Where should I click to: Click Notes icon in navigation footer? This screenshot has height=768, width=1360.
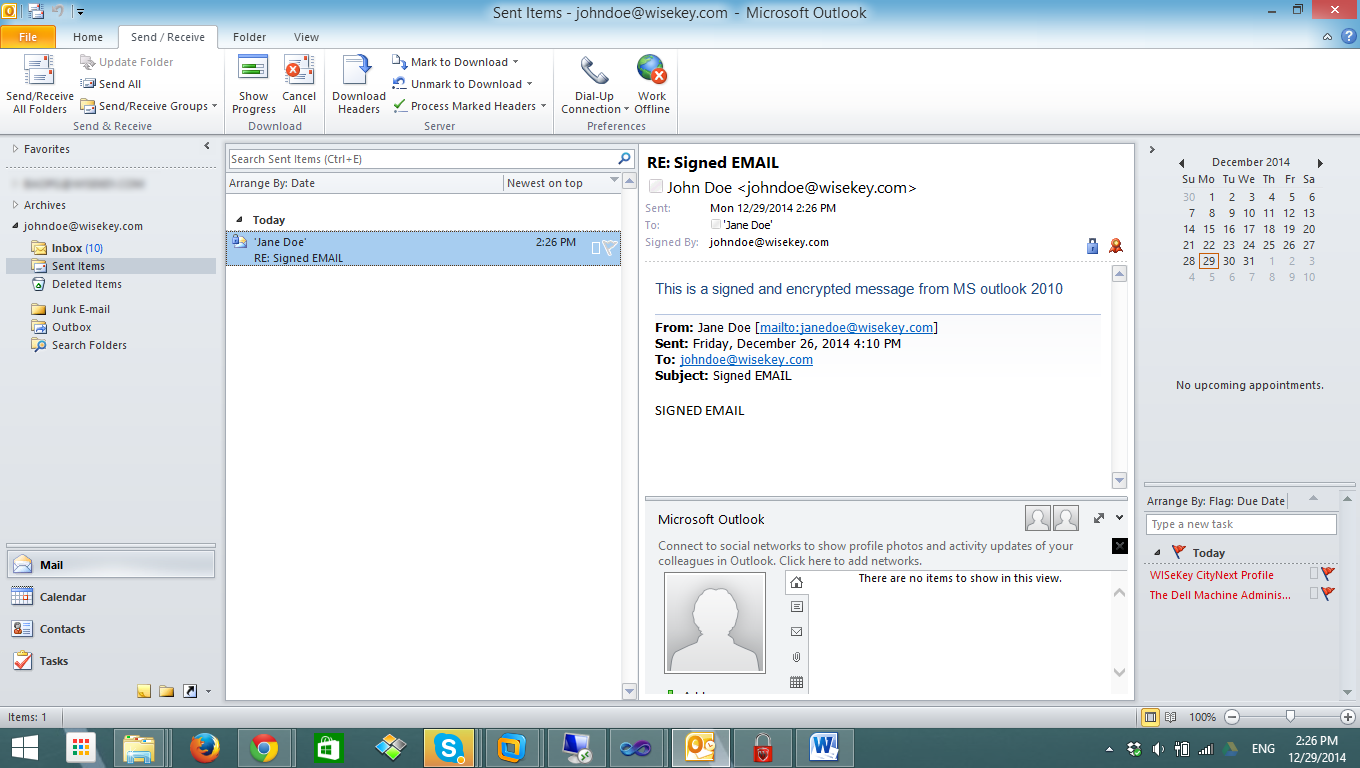144,691
